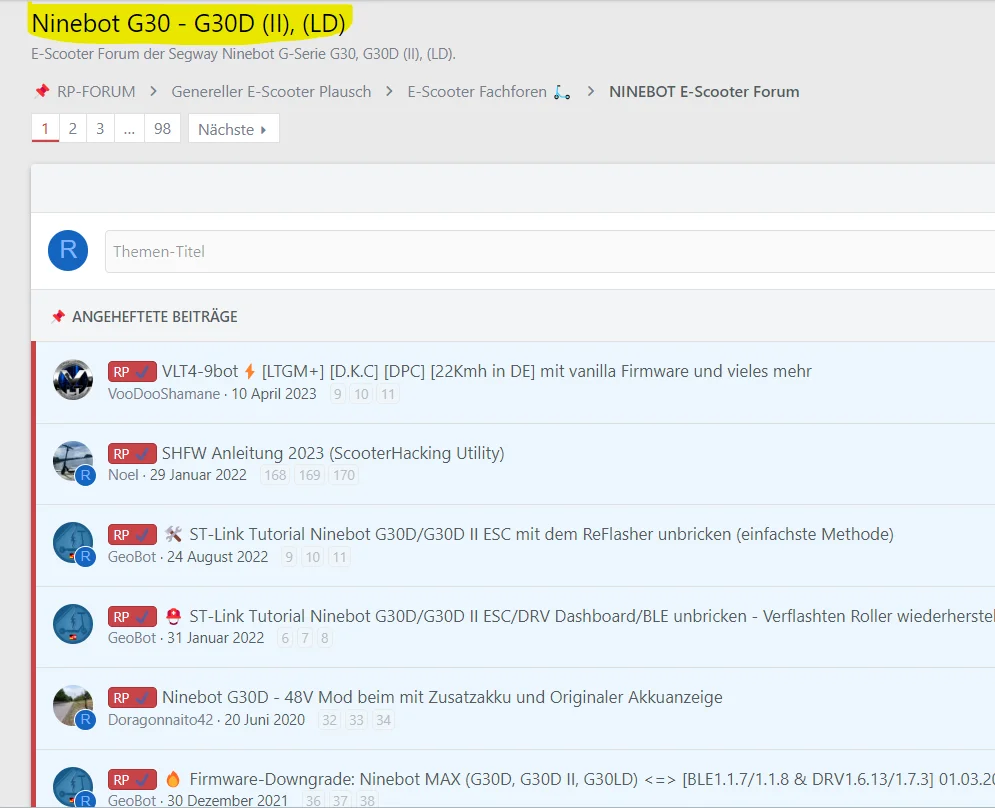Click Doragonnaito42's avatar thumbnail
995x808 pixels.
click(72, 706)
